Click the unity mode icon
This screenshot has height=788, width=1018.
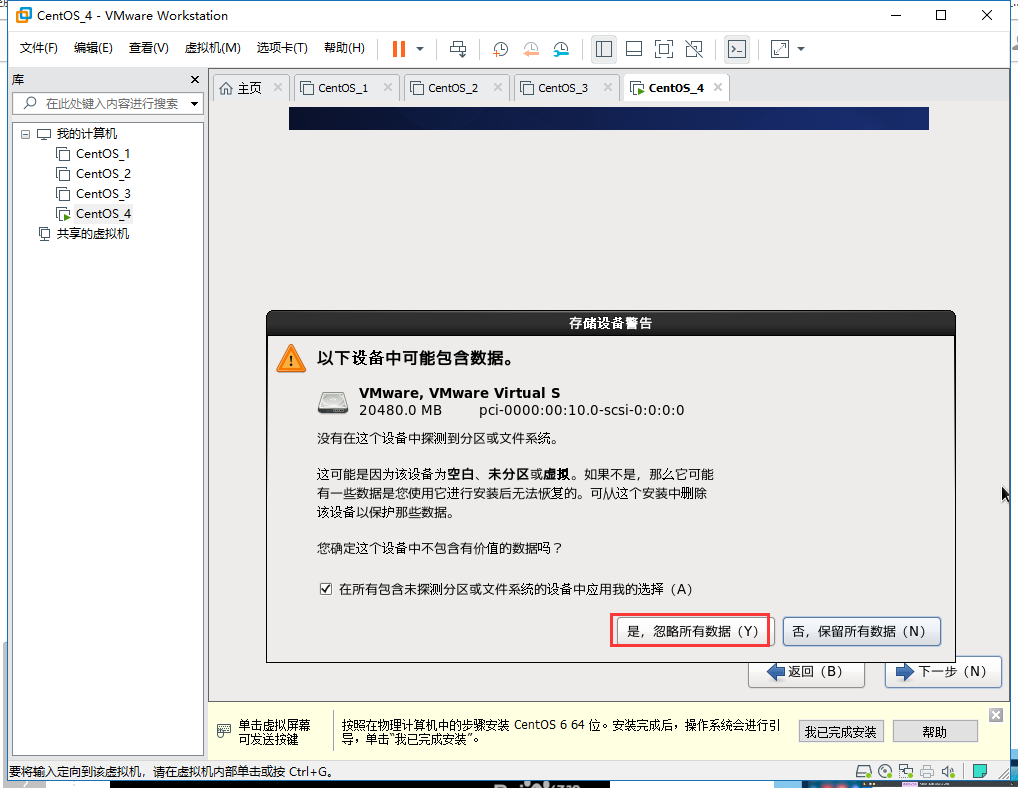pyautogui.click(x=694, y=49)
